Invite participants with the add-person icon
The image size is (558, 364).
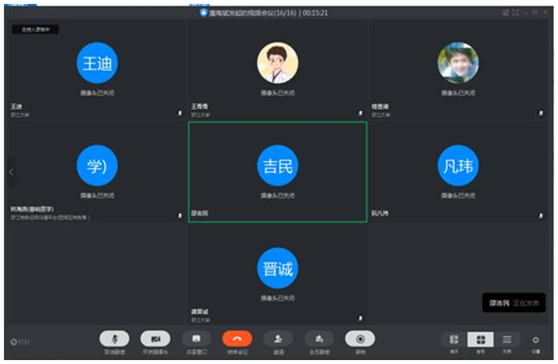(278, 339)
